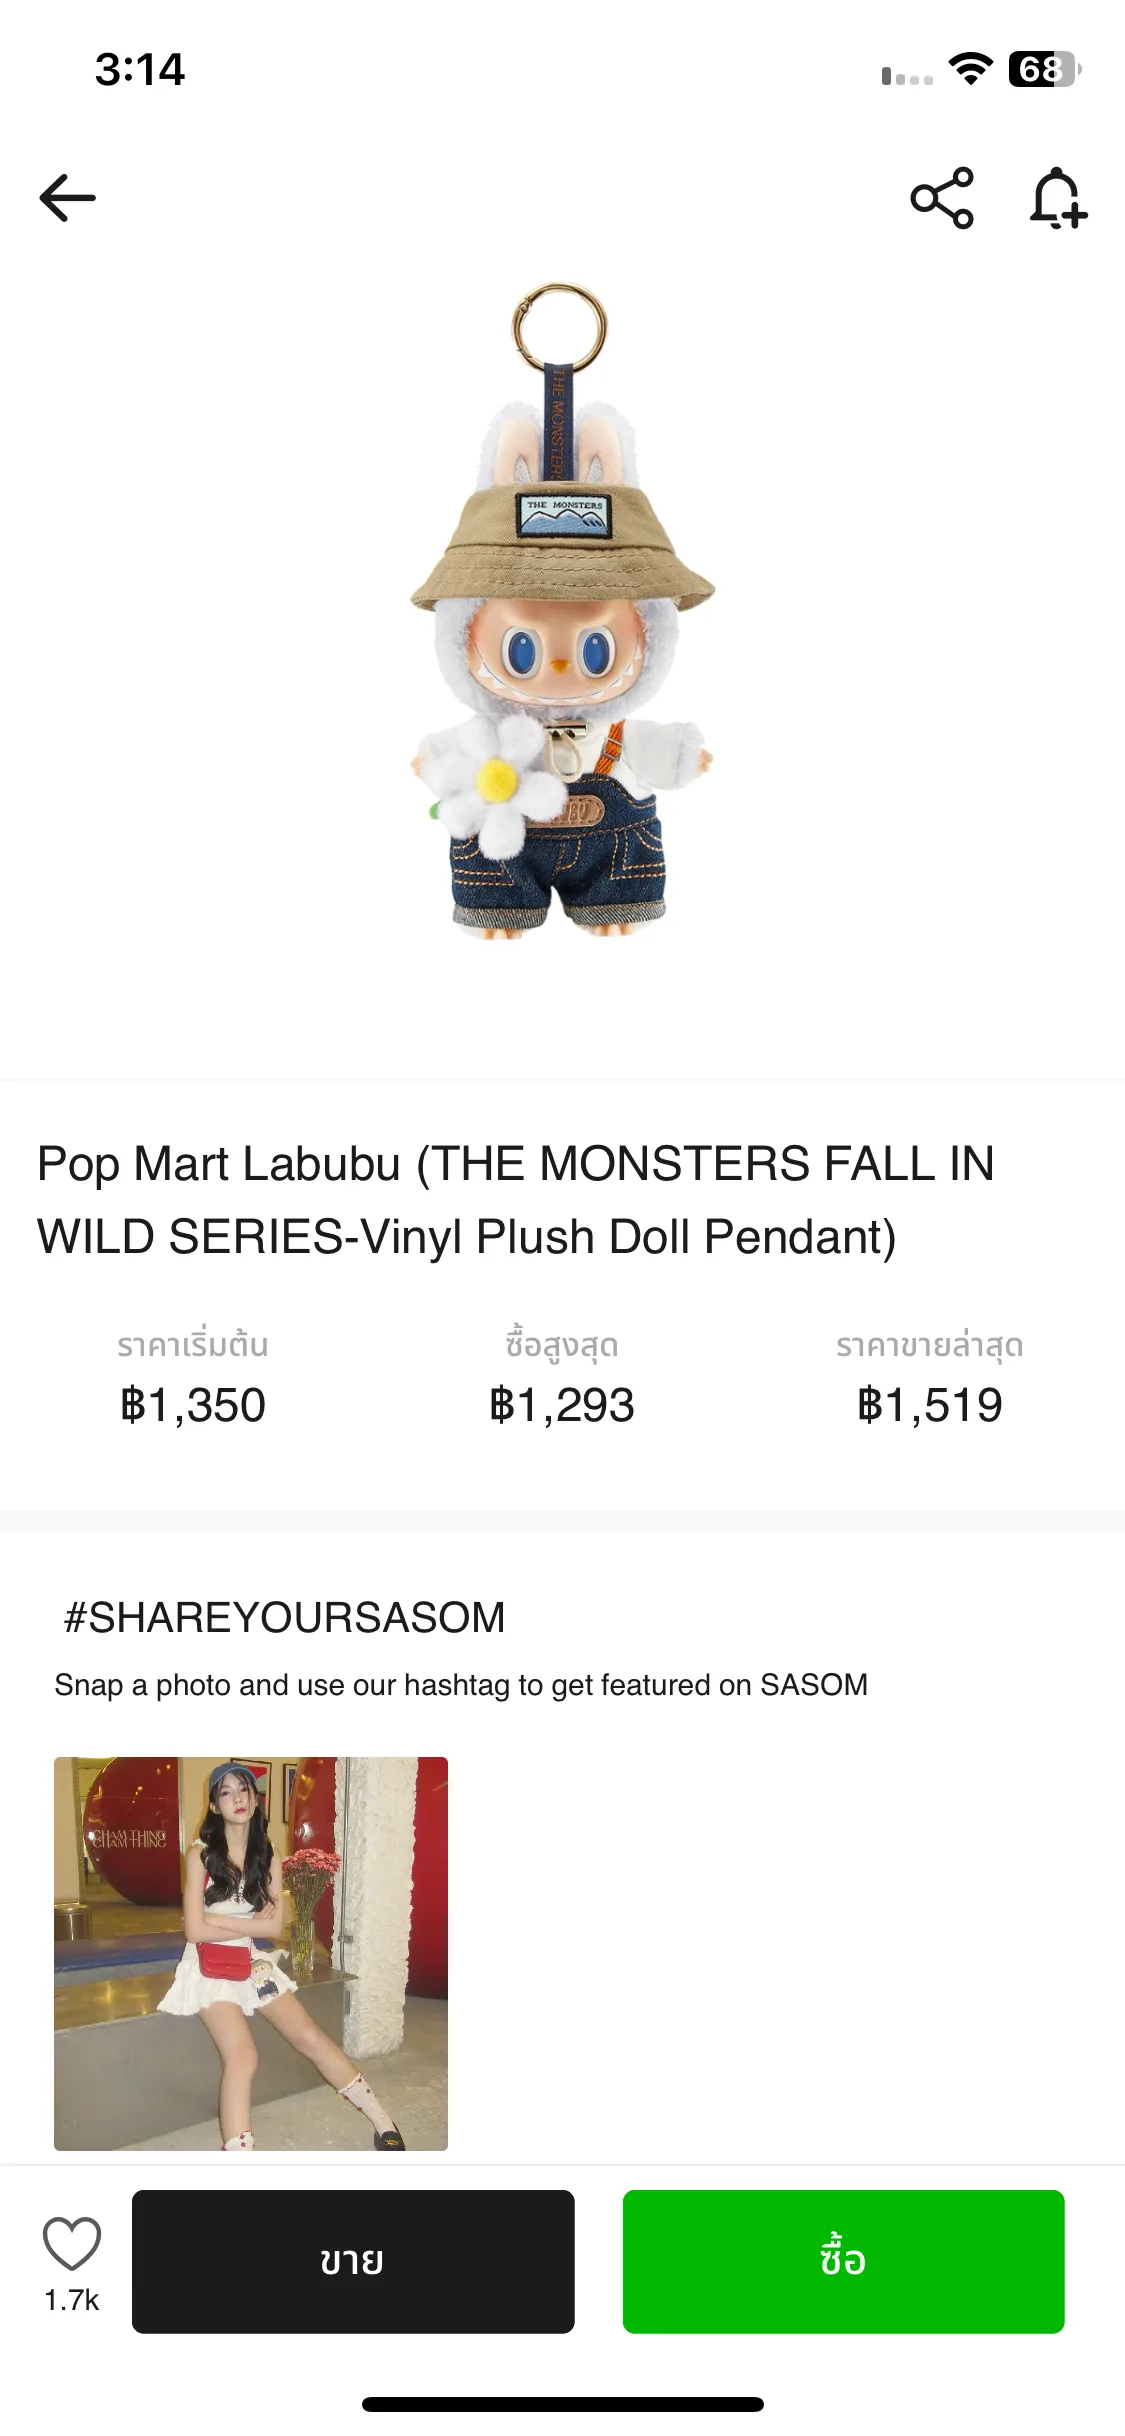This screenshot has height=2436, width=1125.
Task: Tap the back arrow icon
Action: 67,197
